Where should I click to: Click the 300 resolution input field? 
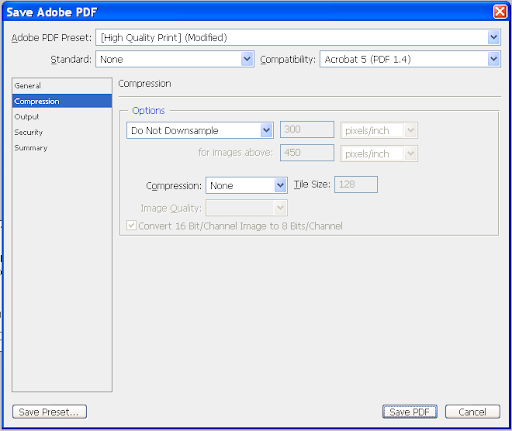[x=307, y=129]
